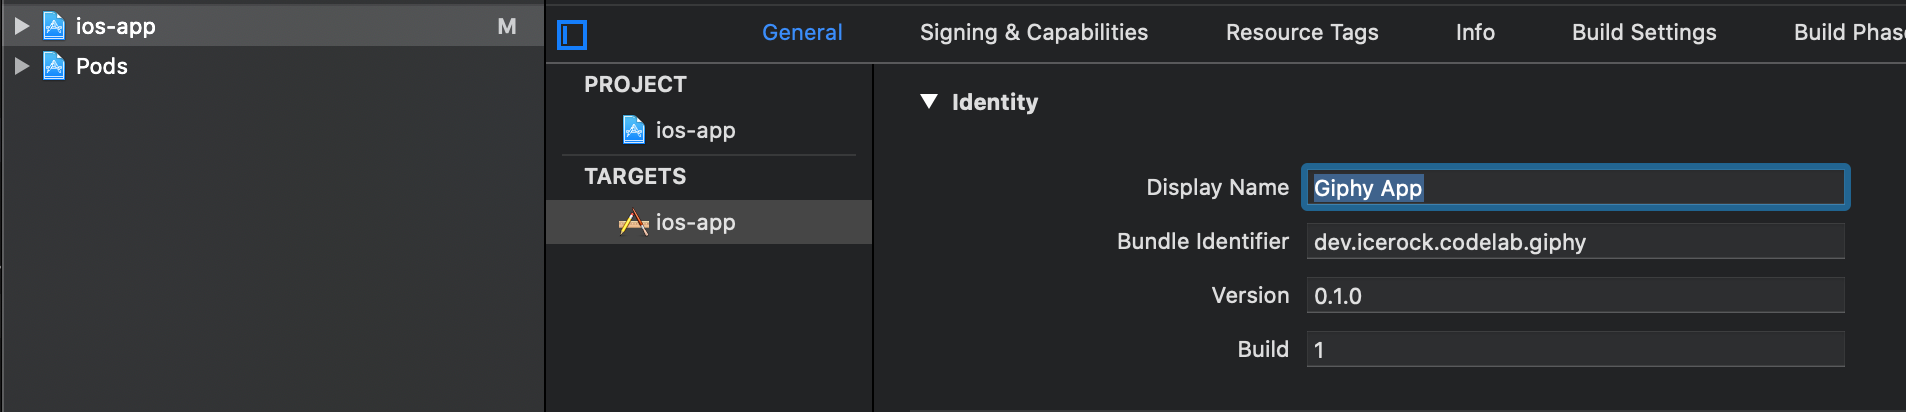This screenshot has height=412, width=1906.
Task: Open the Resource Tags tab
Action: (1302, 33)
